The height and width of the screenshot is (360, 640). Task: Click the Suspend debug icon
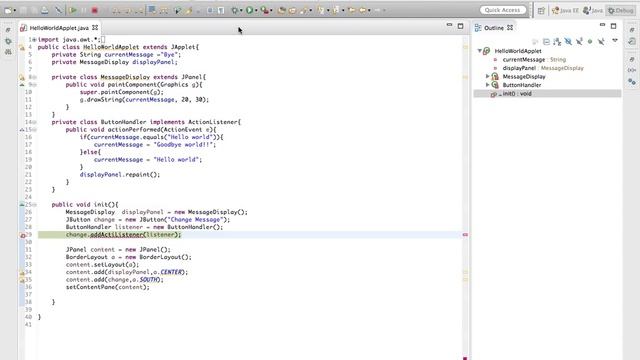click(x=84, y=10)
